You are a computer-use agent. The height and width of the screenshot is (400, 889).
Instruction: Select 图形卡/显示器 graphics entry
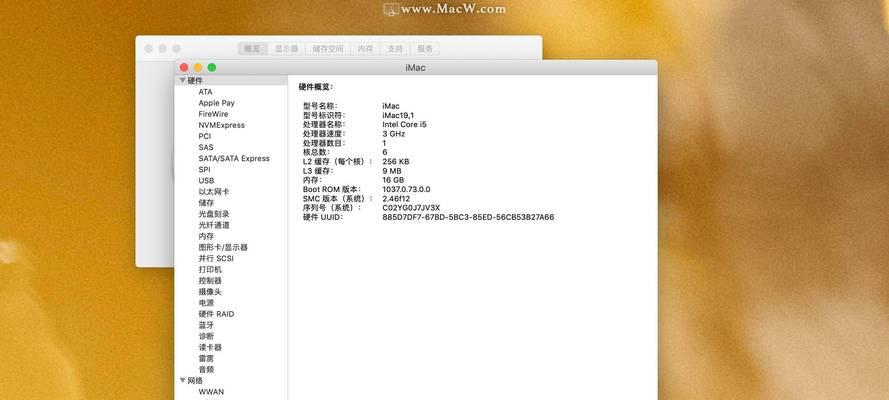pyautogui.click(x=223, y=248)
